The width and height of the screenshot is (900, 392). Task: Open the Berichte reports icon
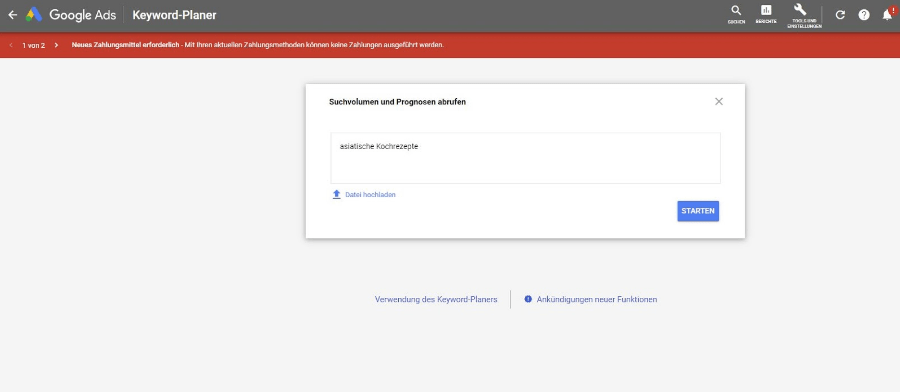pos(766,14)
